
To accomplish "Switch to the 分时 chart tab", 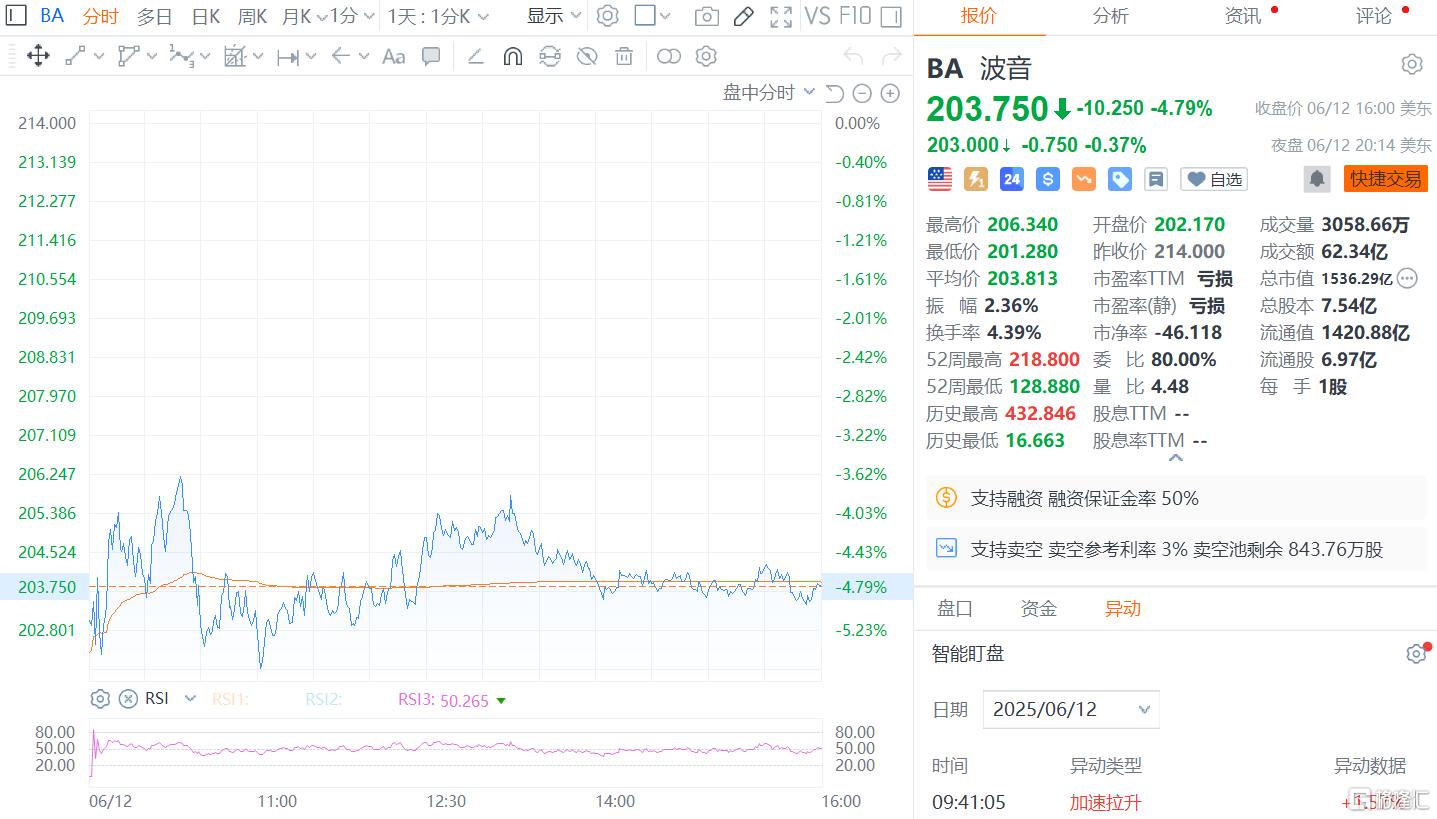I will [x=100, y=16].
